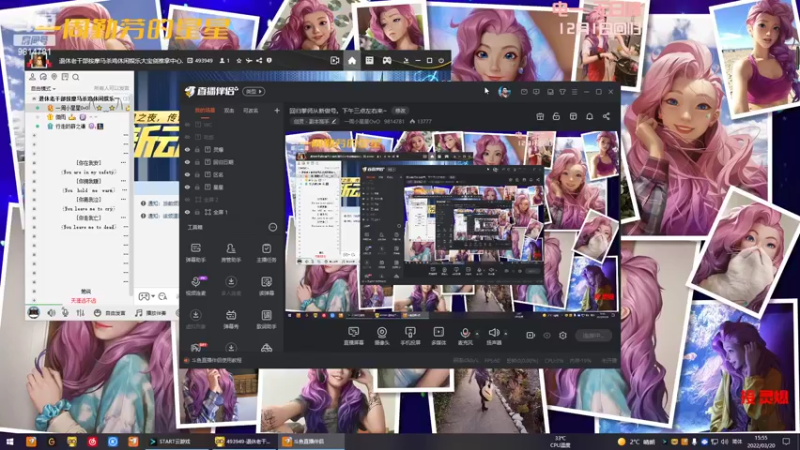Image resolution: width=800 pixels, height=450 pixels.
Task: Add 手机投屏 phone casting source
Action: tap(410, 336)
